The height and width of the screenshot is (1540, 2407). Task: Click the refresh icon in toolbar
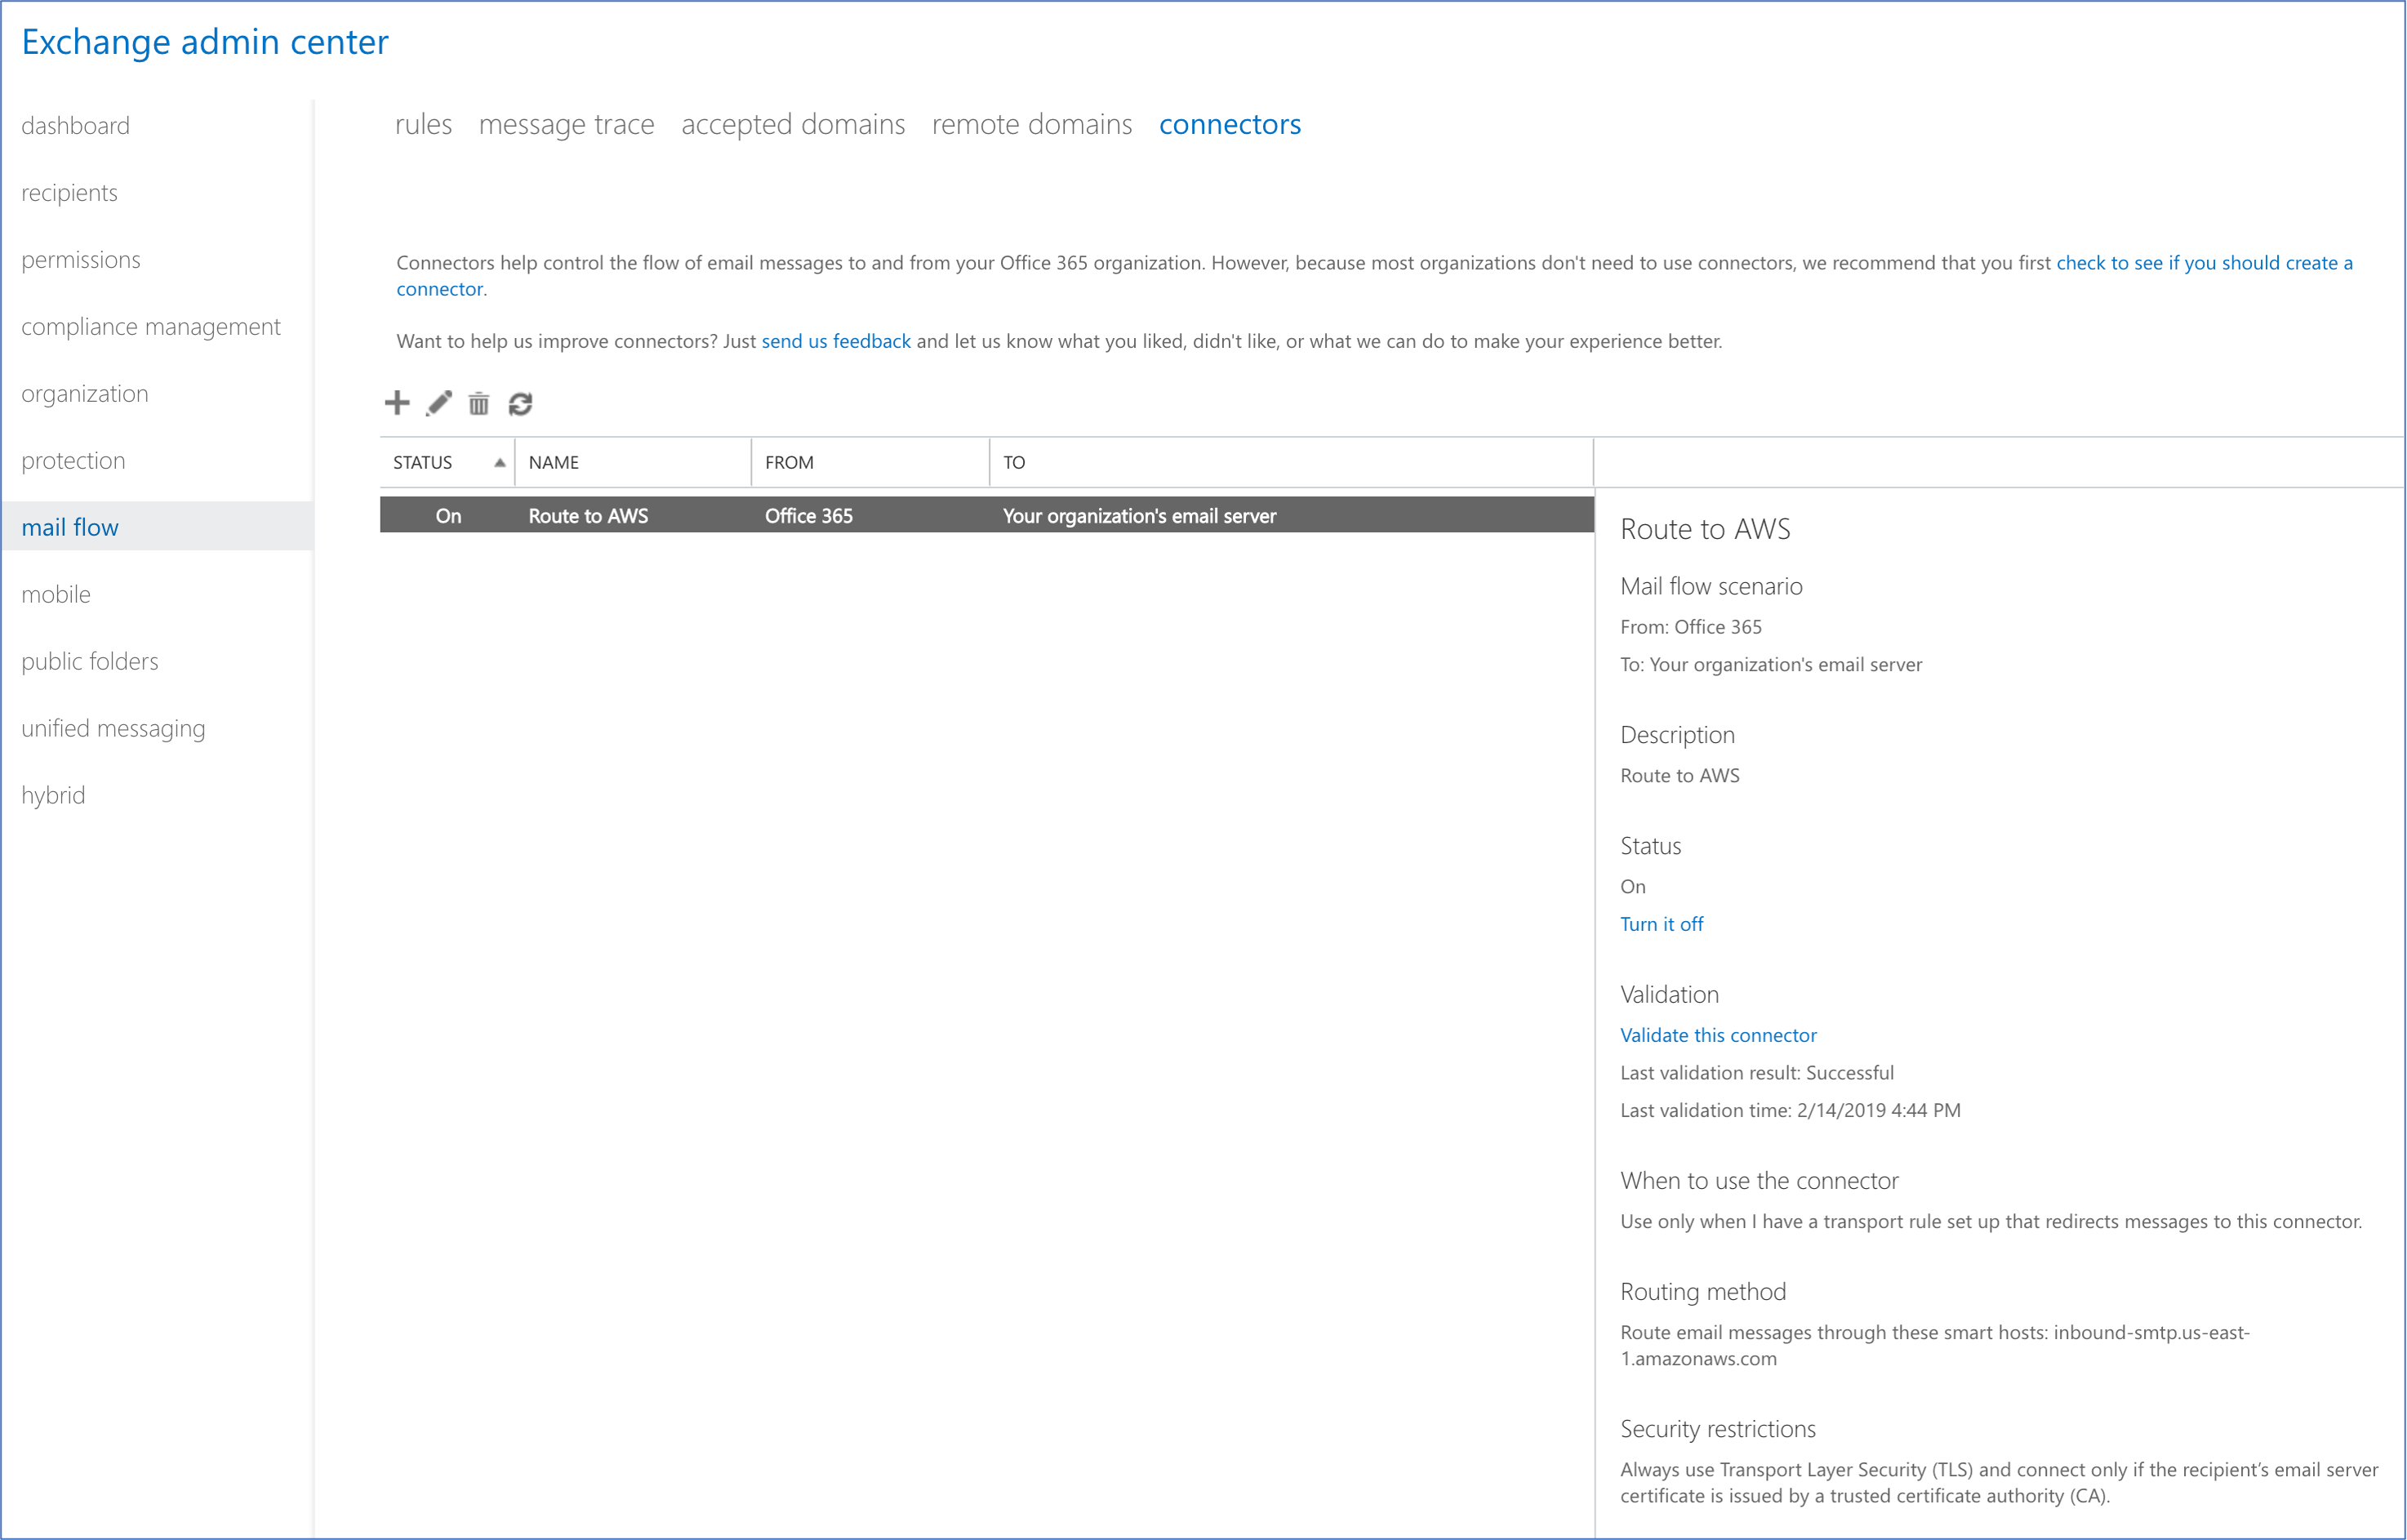pos(520,403)
